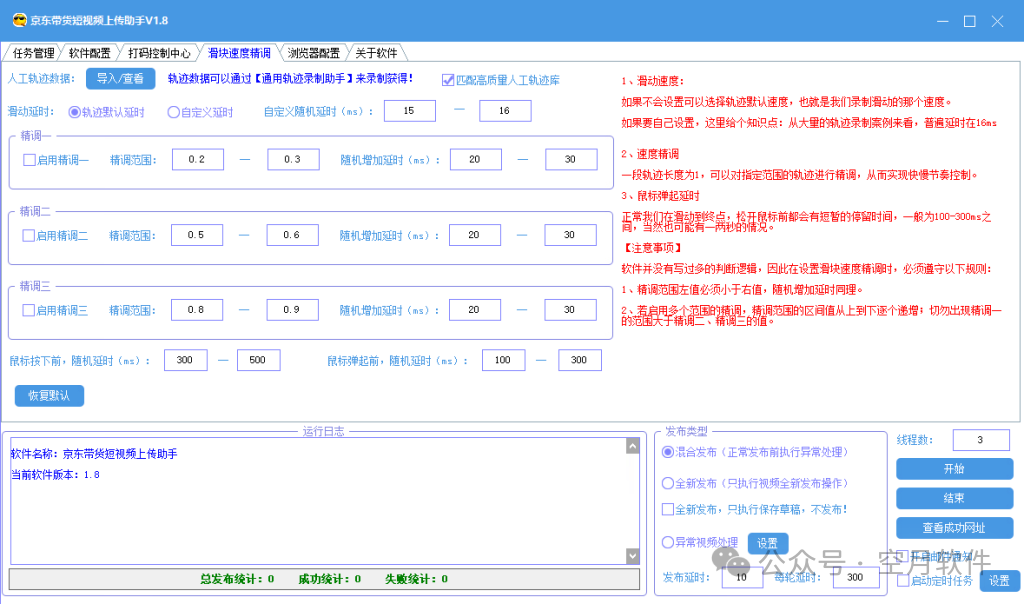The height and width of the screenshot is (604, 1024).
Task: Click 精调二 range start field 0.5
Action: 197,235
